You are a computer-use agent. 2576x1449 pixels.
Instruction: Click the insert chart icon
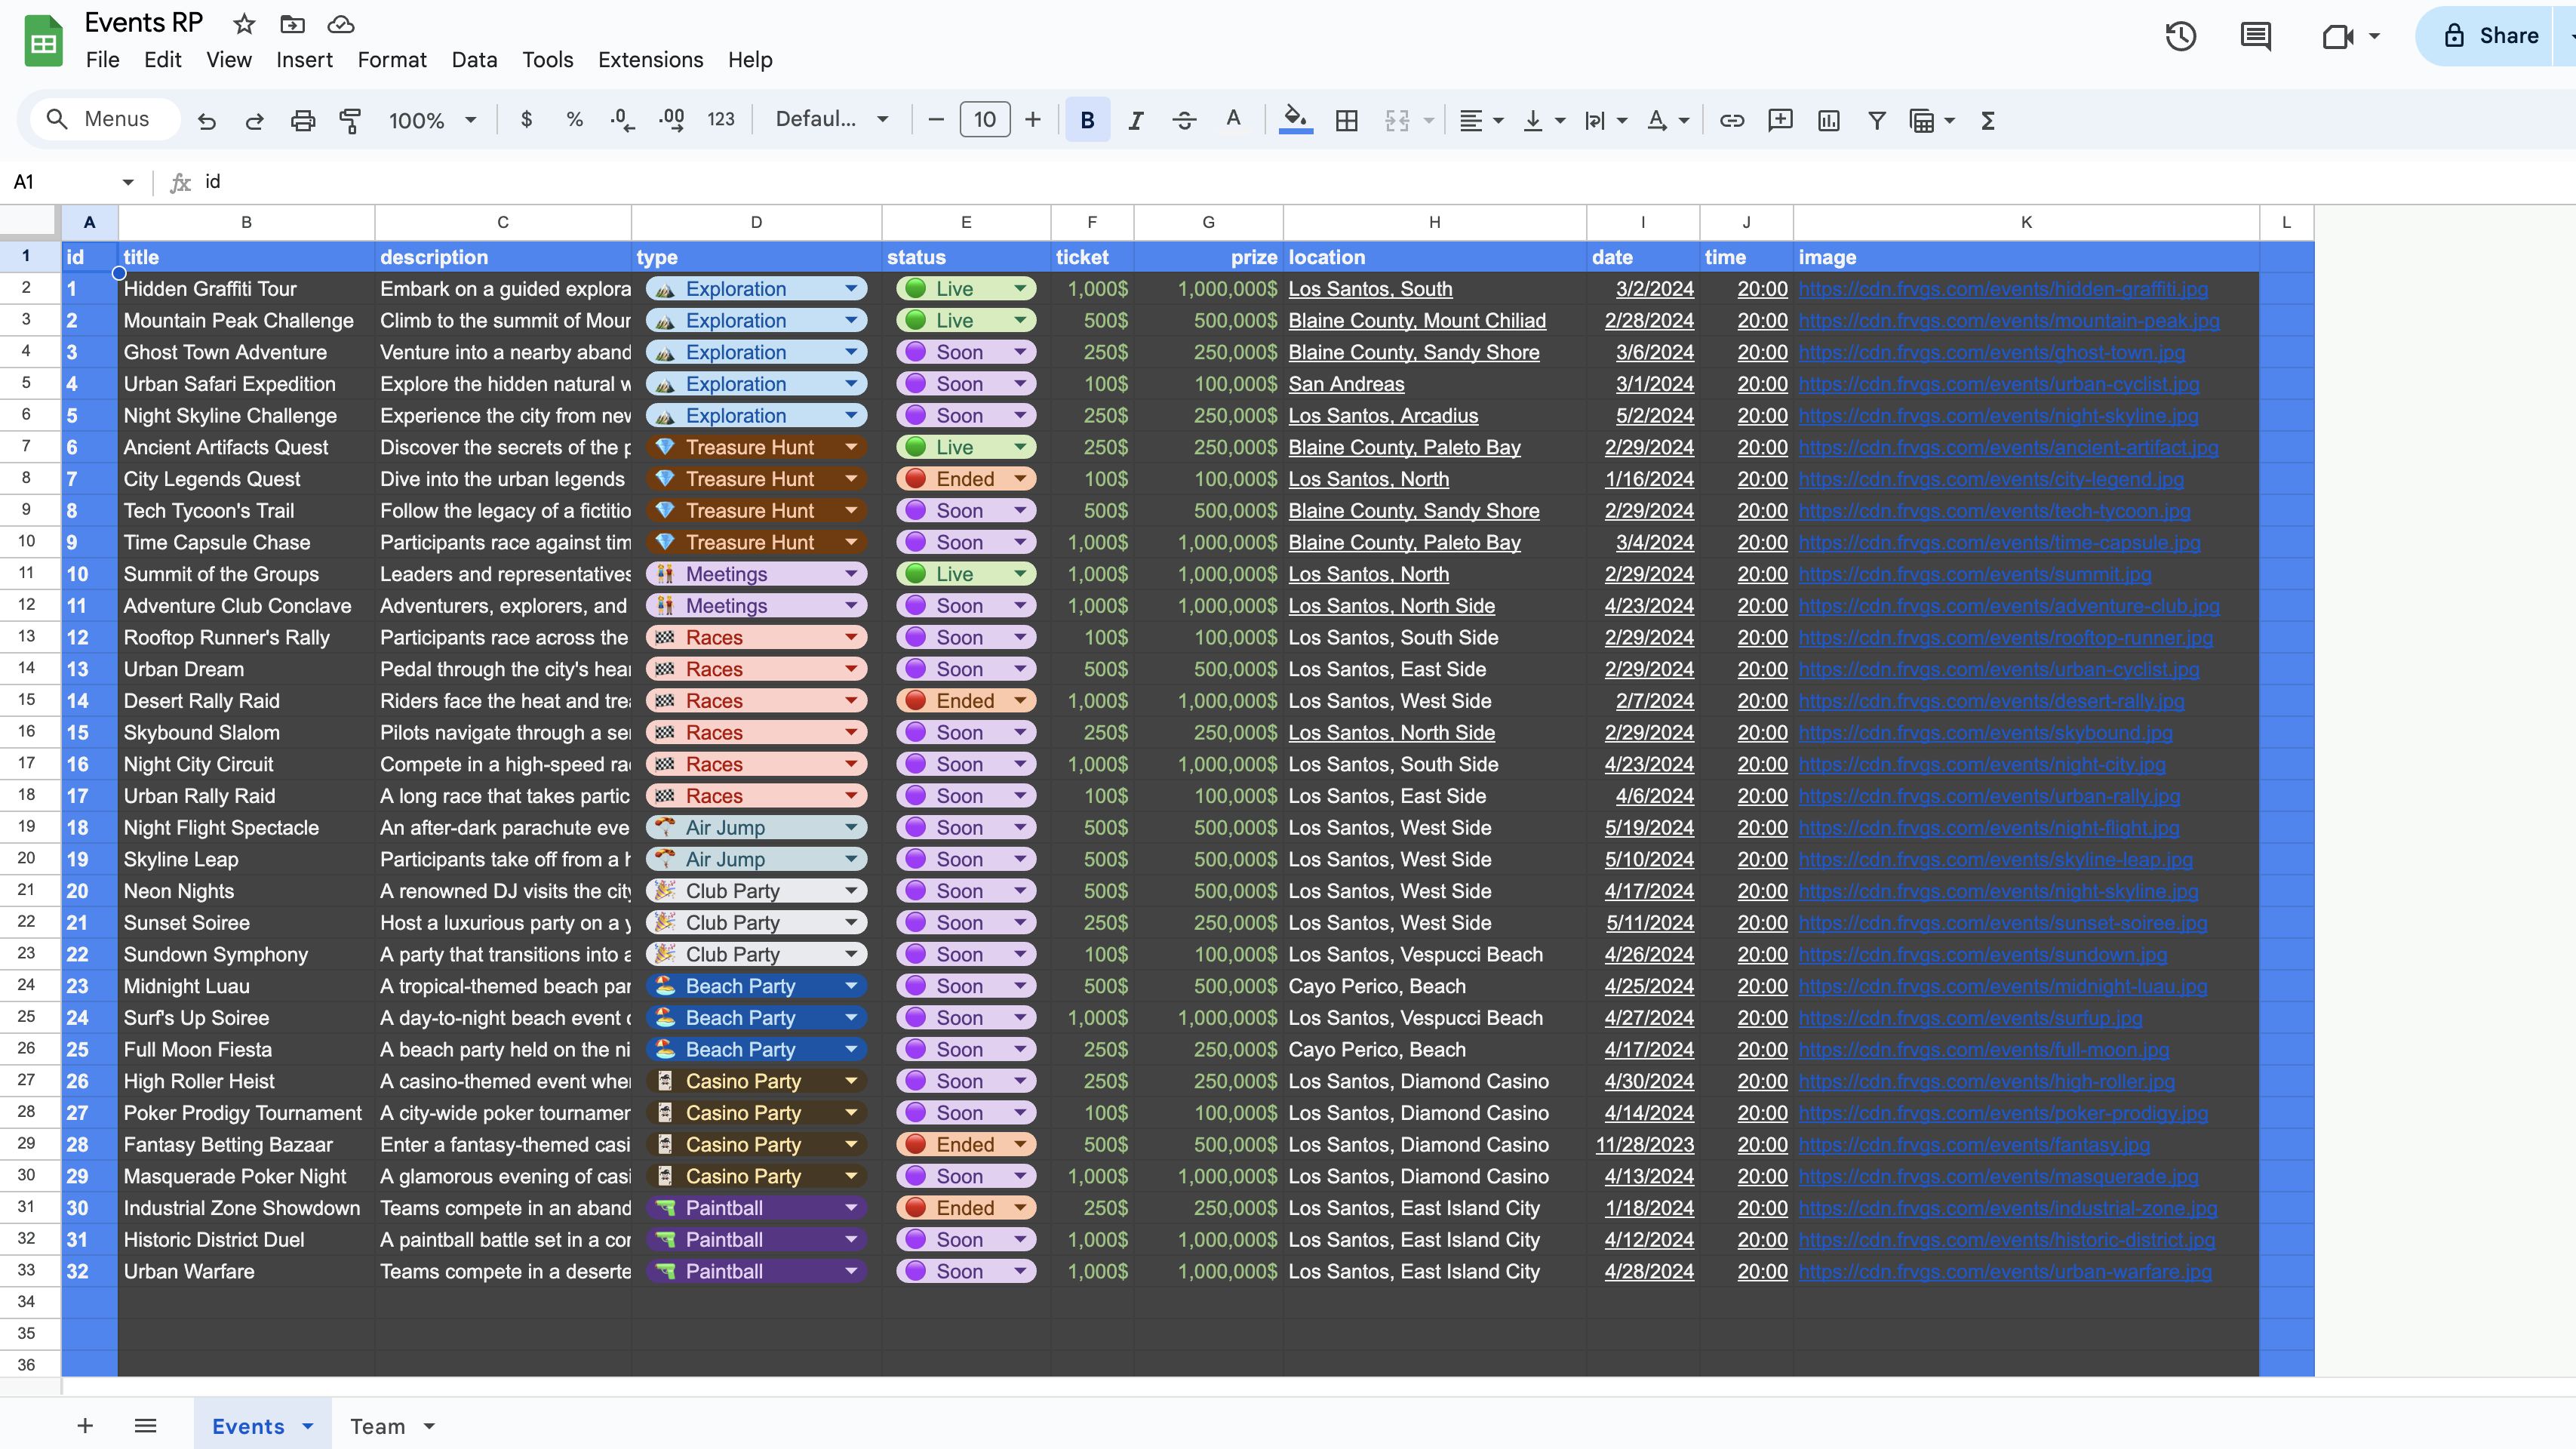1828,121
